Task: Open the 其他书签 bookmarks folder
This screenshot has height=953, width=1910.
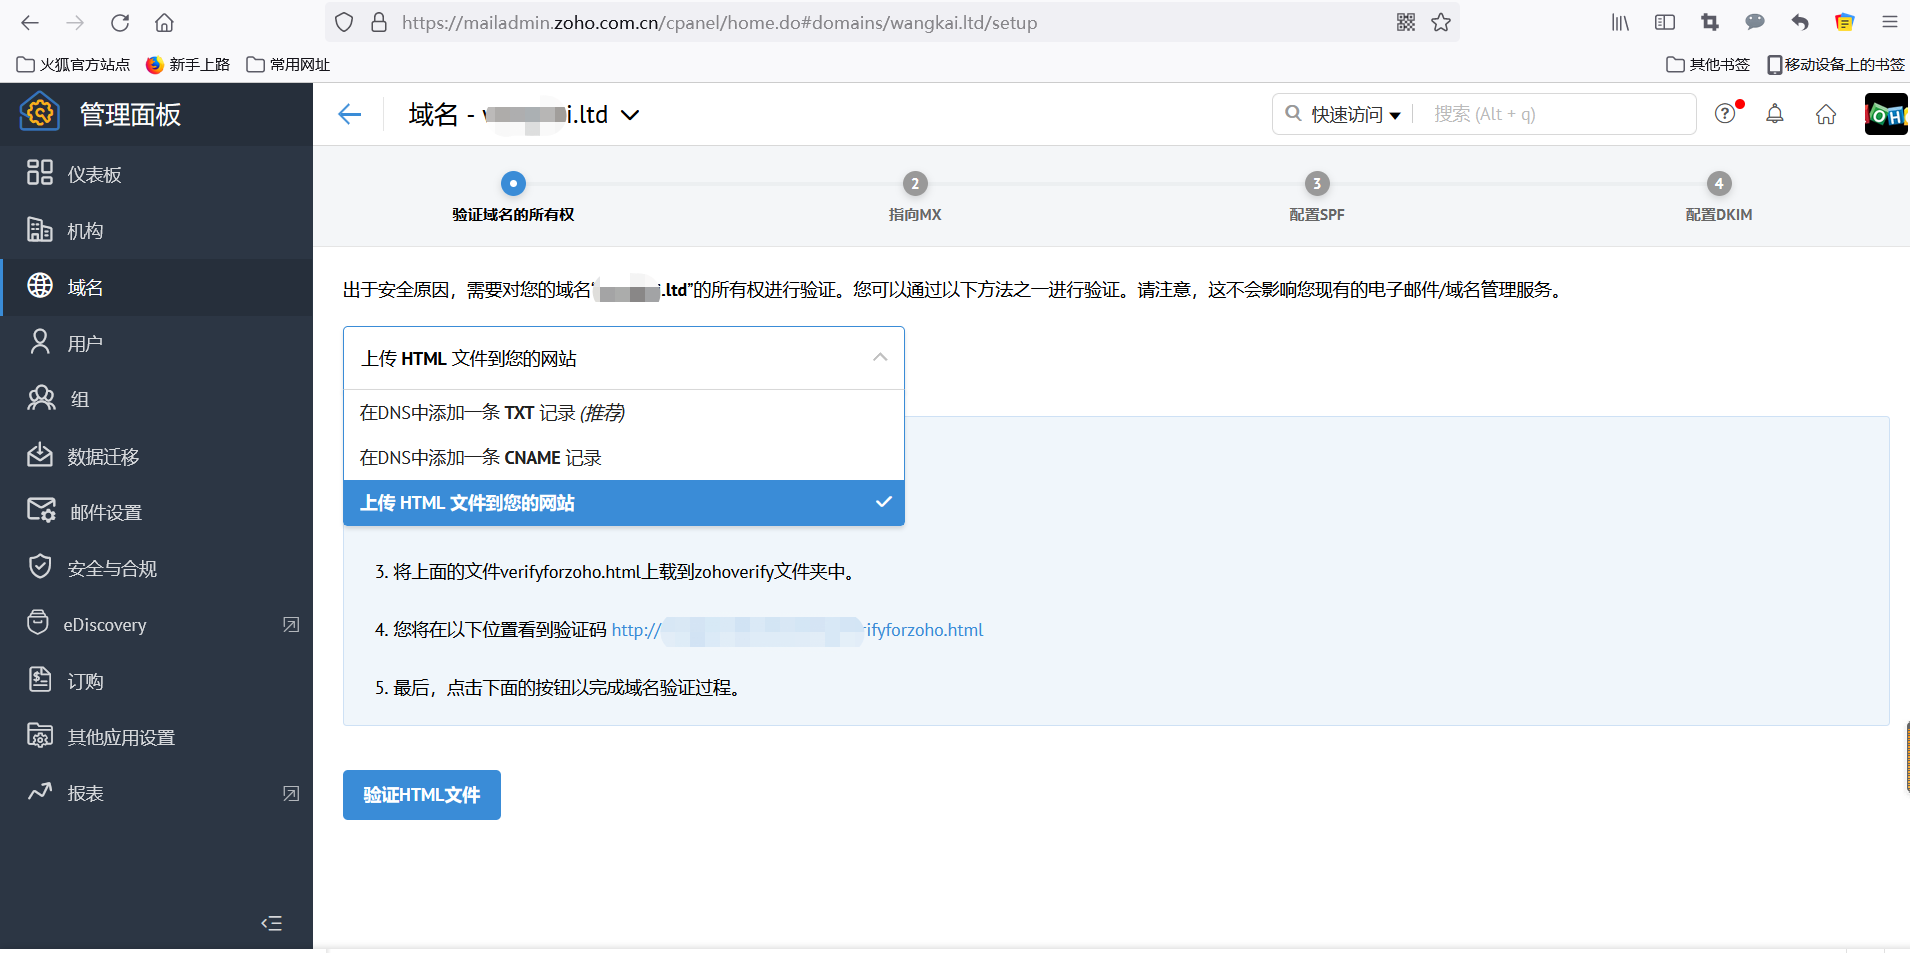Action: (x=1708, y=65)
